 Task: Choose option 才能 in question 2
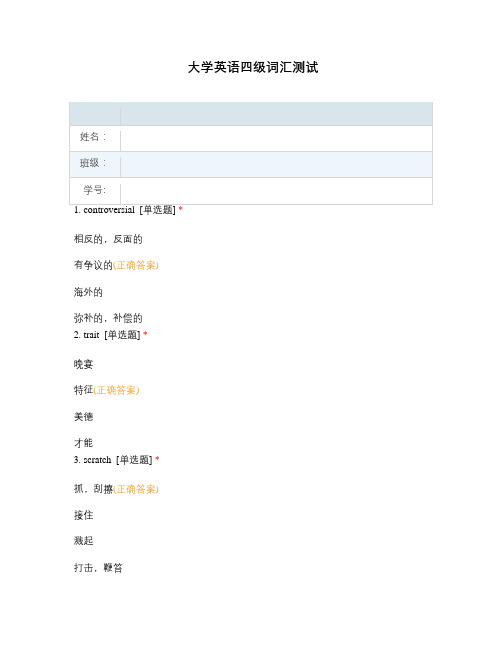tap(84, 443)
